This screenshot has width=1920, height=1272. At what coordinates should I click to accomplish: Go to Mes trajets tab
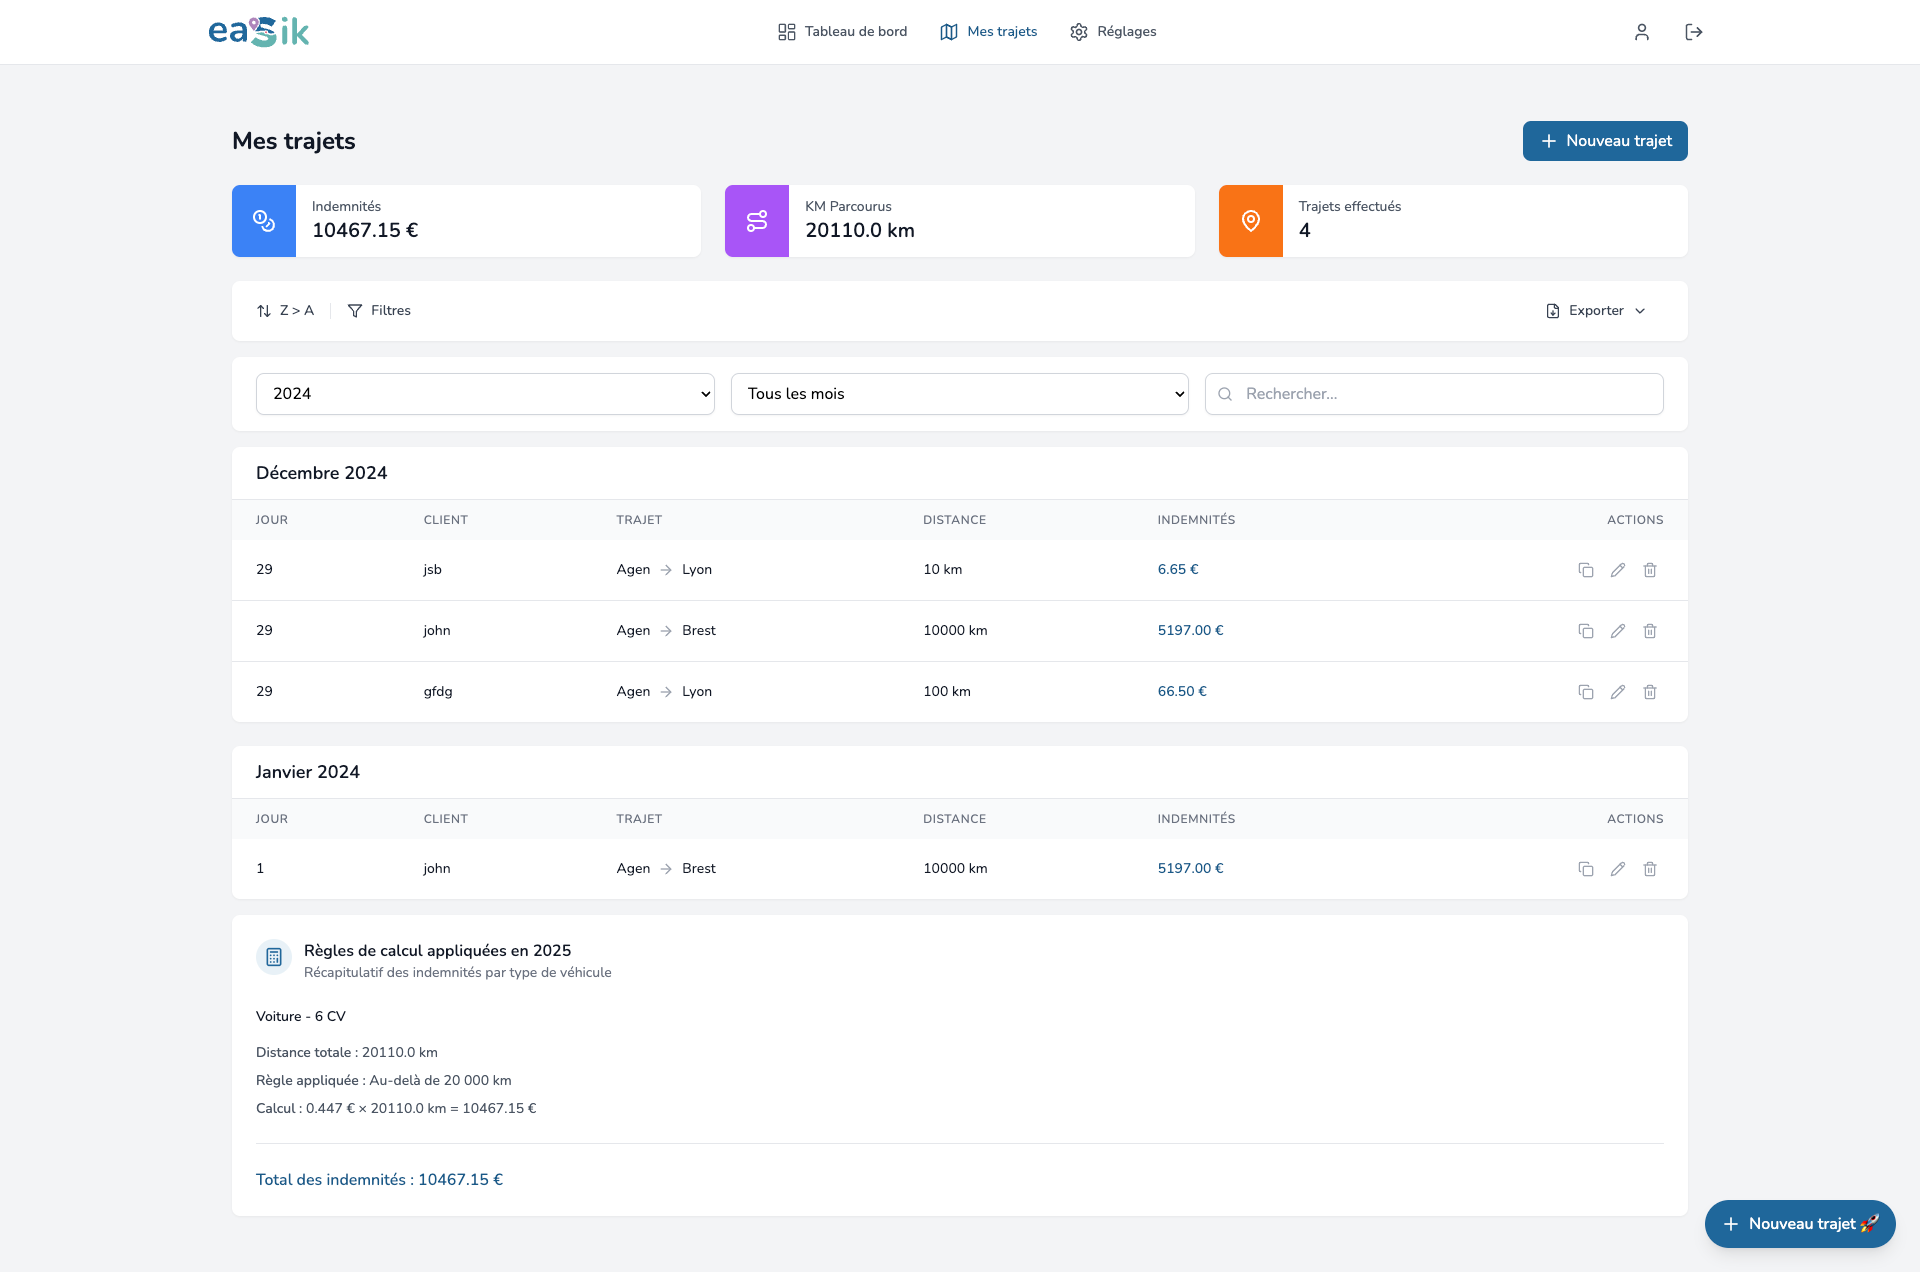(x=988, y=32)
